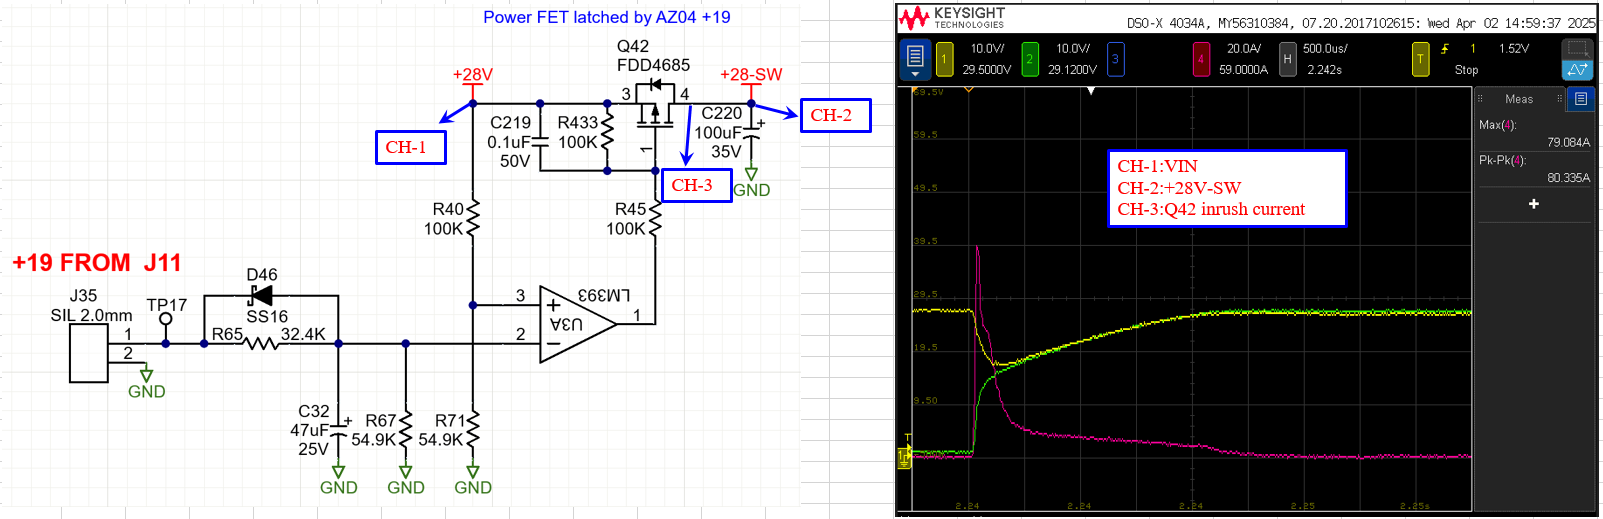Activate the zoom box selection icon
Viewport: 1603px width, 519px height.
[x=1577, y=48]
